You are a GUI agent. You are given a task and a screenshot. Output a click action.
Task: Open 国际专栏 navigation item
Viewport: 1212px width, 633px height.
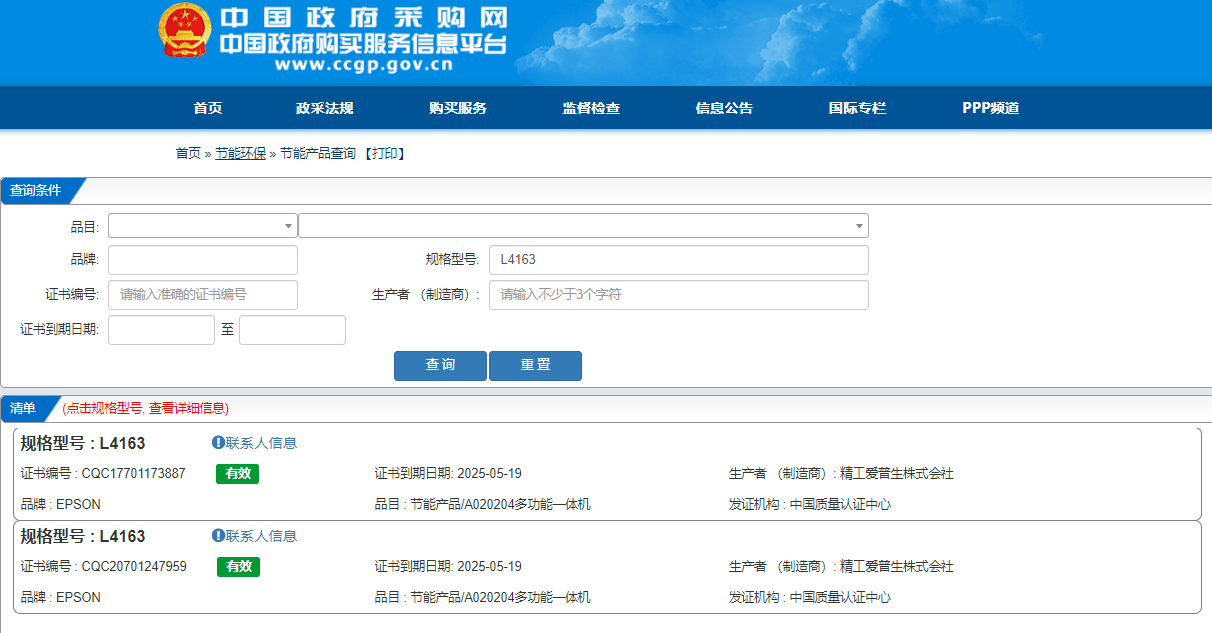[857, 108]
